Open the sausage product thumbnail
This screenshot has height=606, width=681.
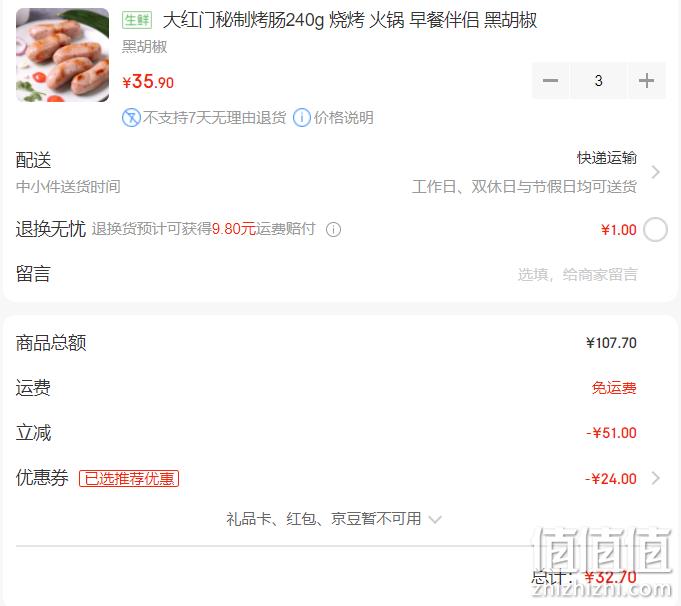pos(63,55)
